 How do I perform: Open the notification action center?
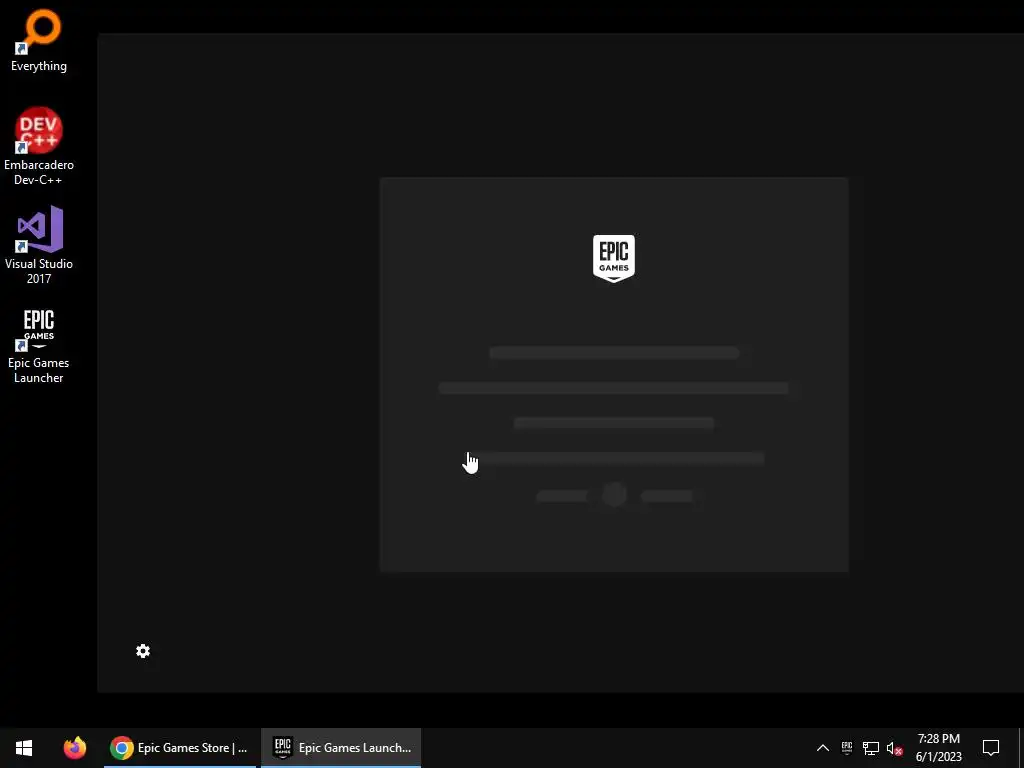coord(991,748)
